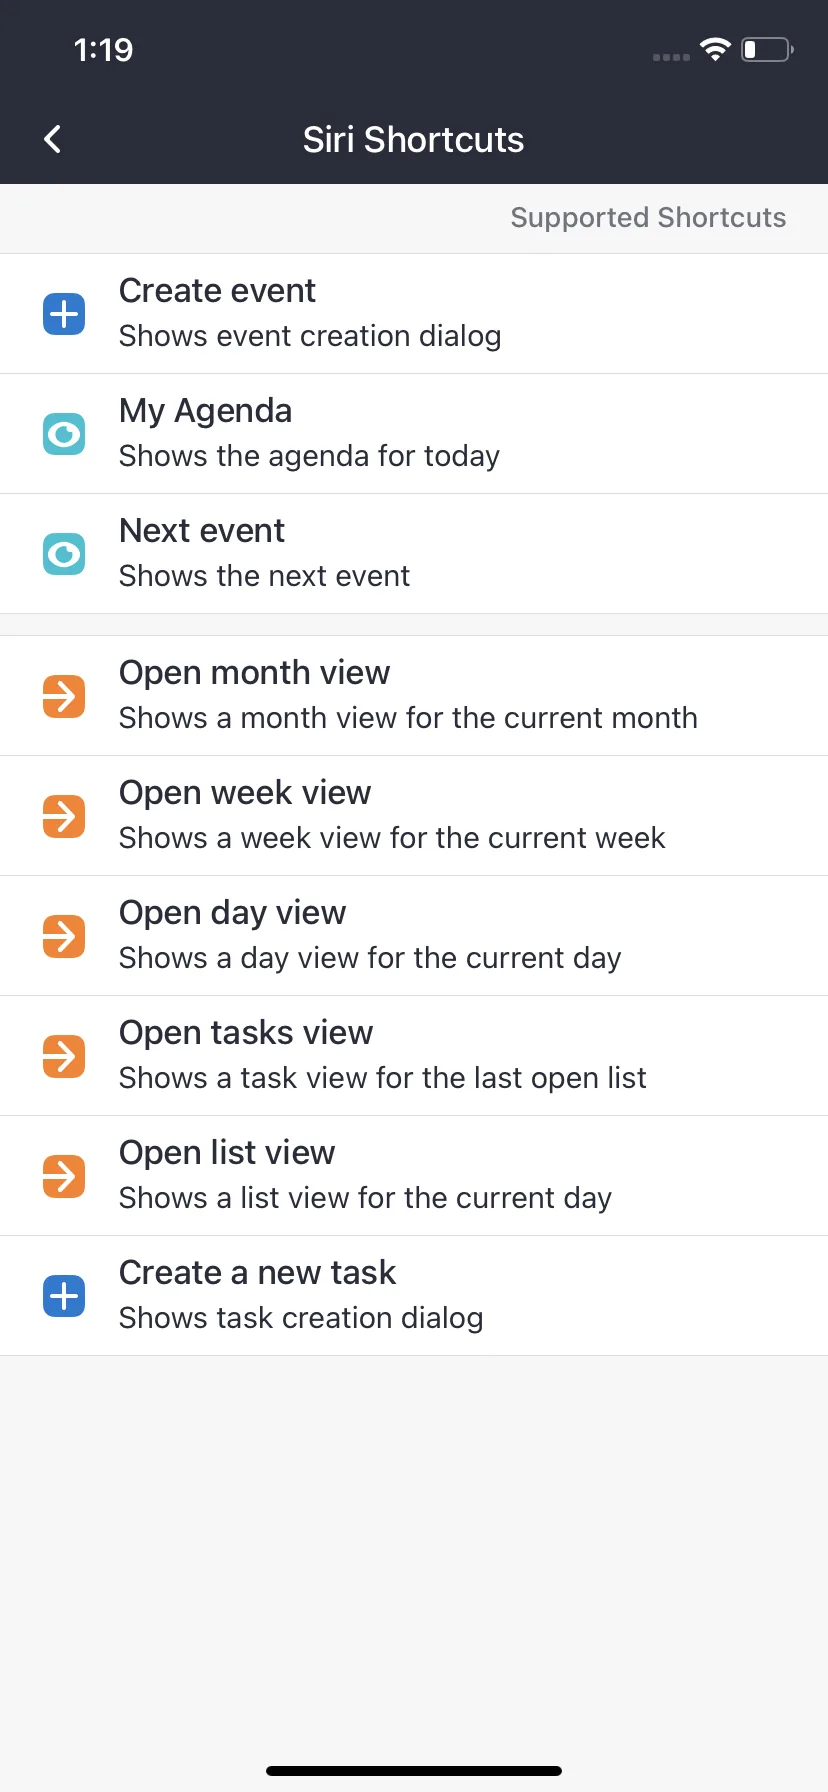Tap blue plus icon for Create event
The height and width of the screenshot is (1792, 828).
pos(64,314)
